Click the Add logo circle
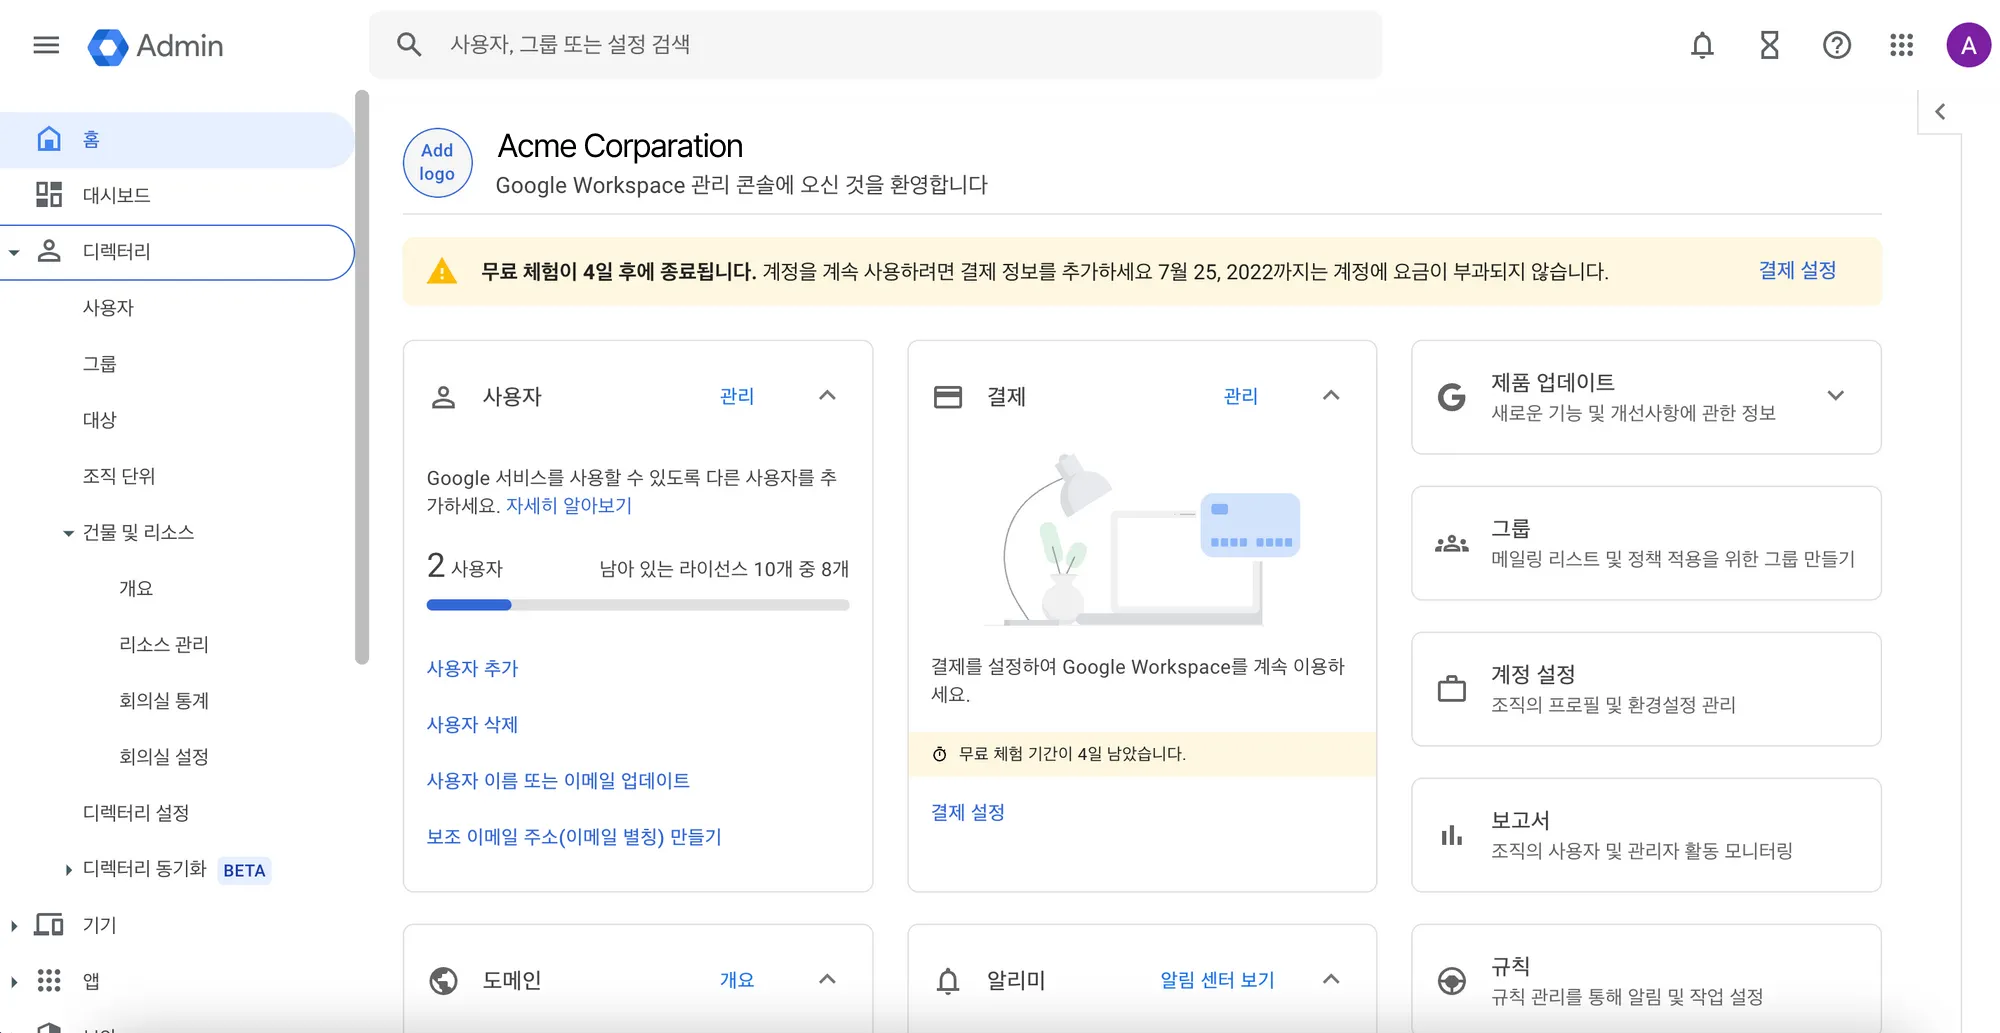The image size is (2000, 1033). pos(437,162)
